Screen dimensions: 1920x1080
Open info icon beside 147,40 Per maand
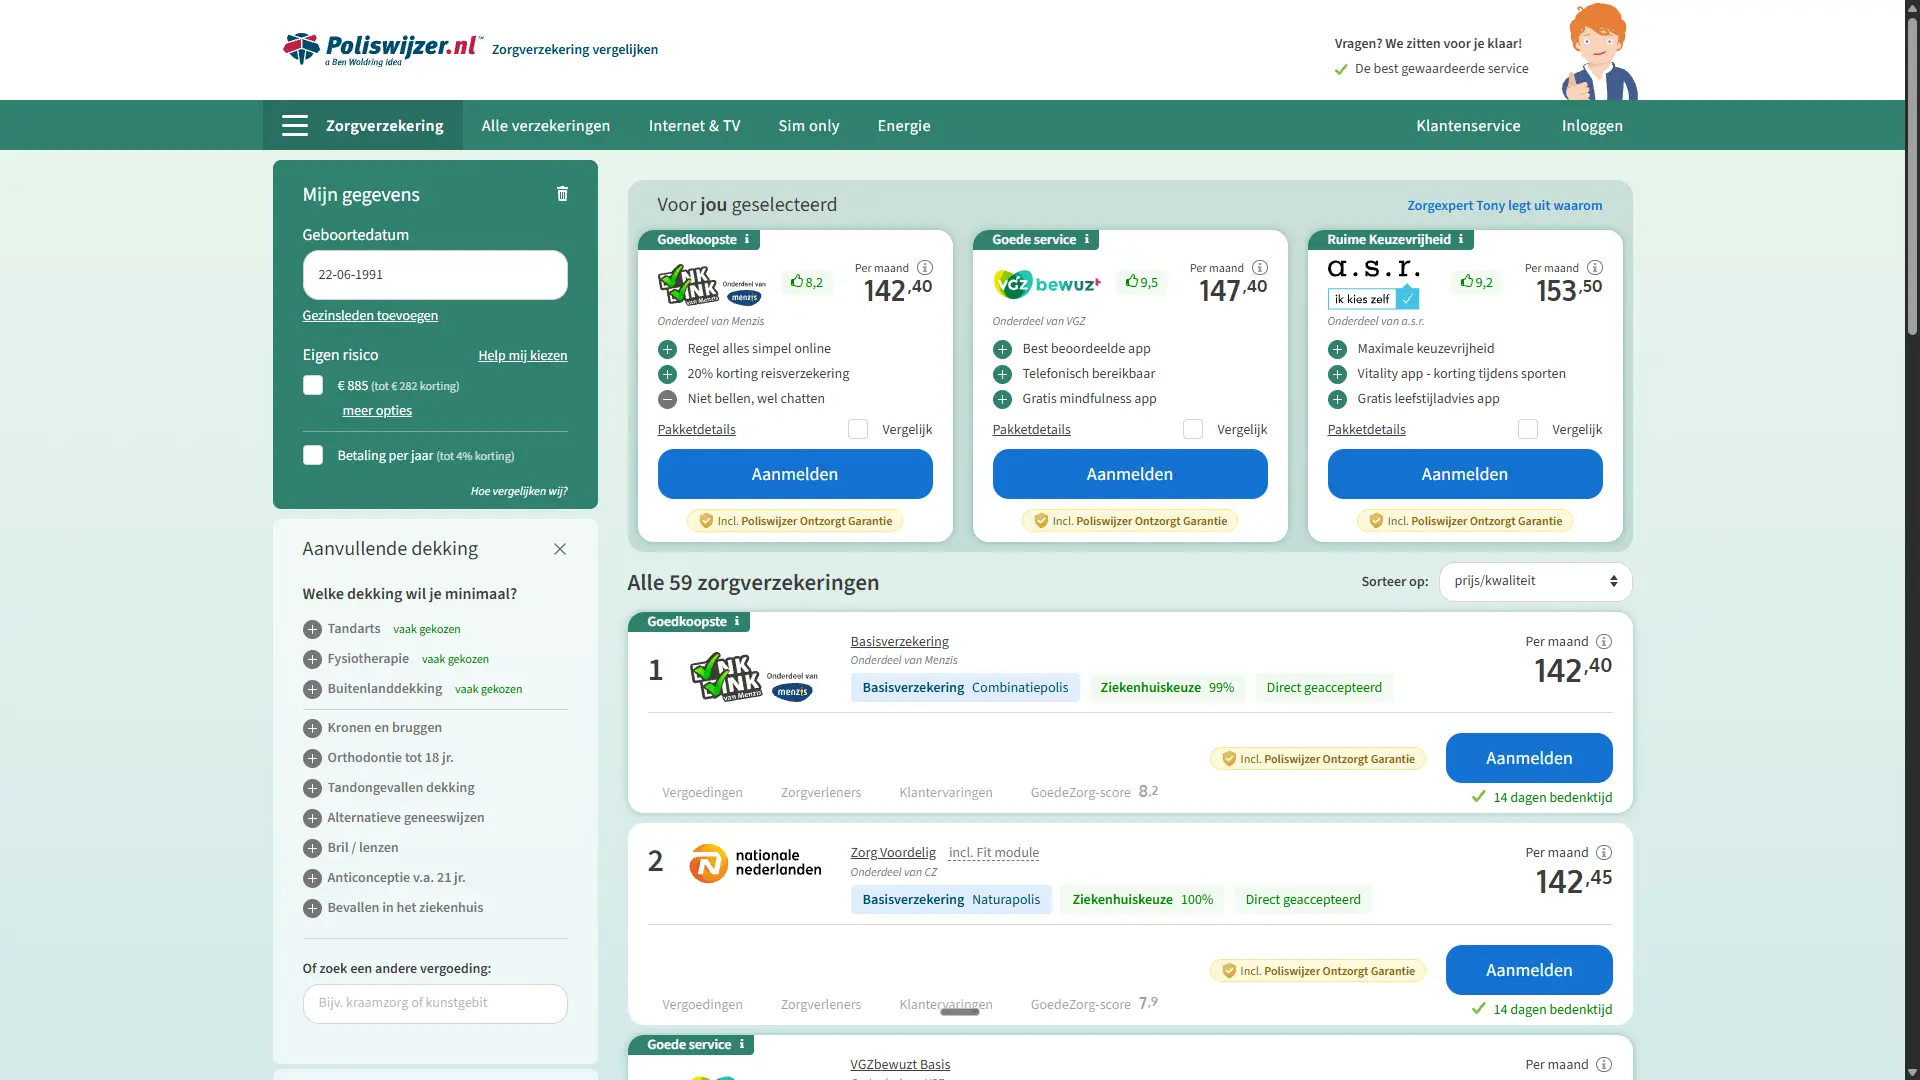[x=1260, y=268]
